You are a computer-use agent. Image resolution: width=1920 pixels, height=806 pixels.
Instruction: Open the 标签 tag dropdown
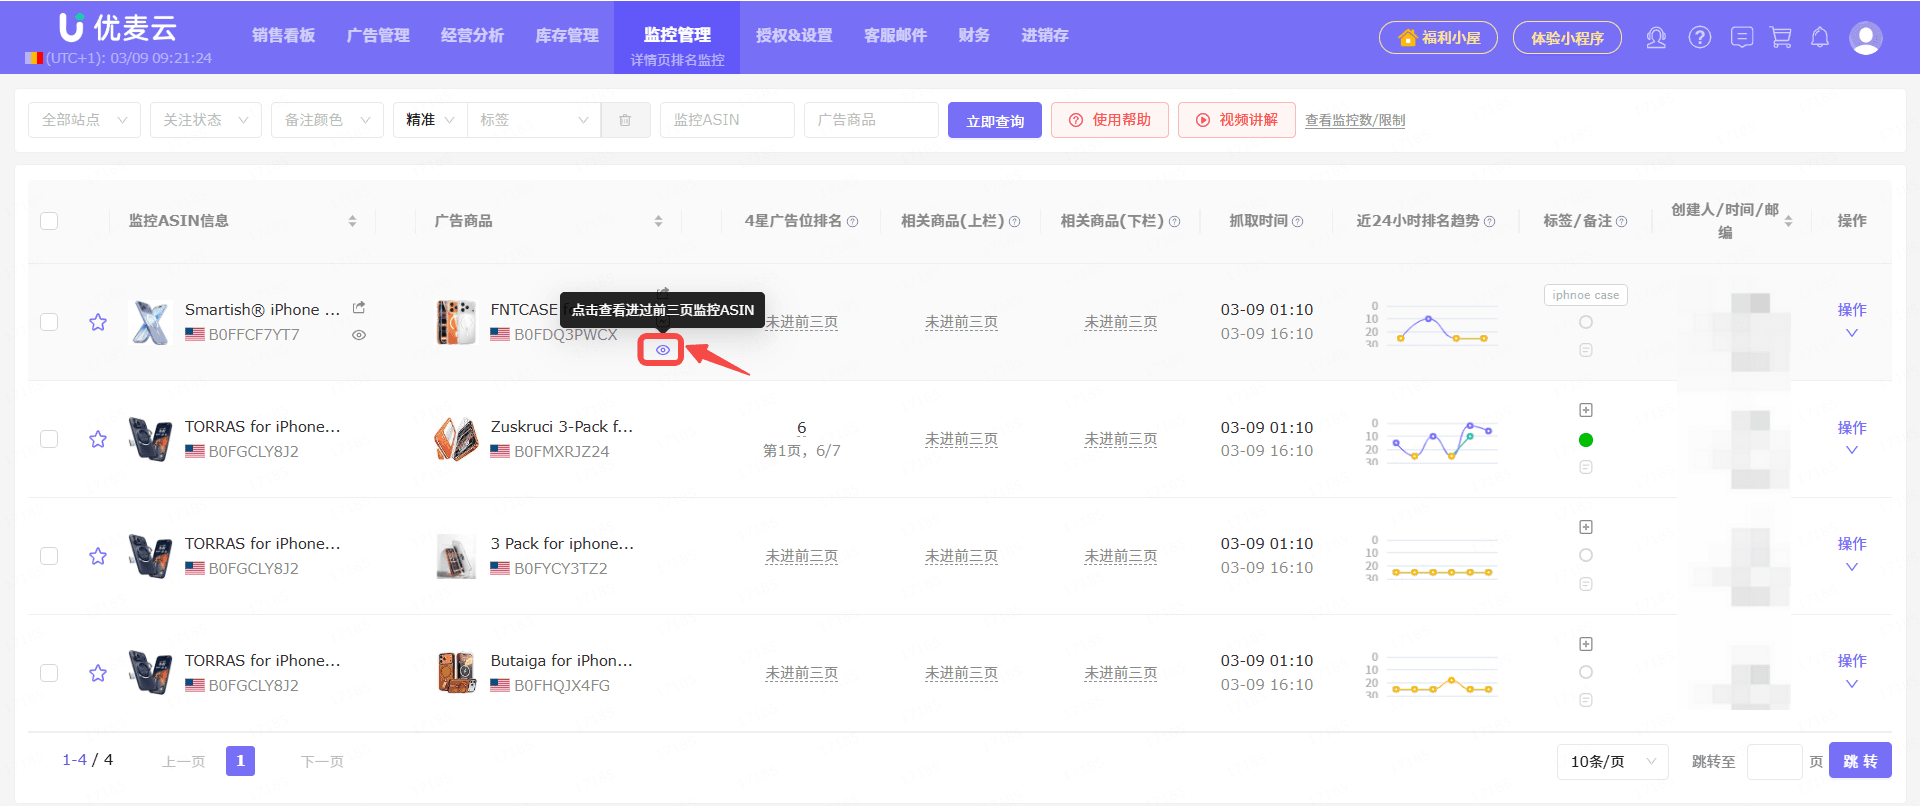click(534, 120)
